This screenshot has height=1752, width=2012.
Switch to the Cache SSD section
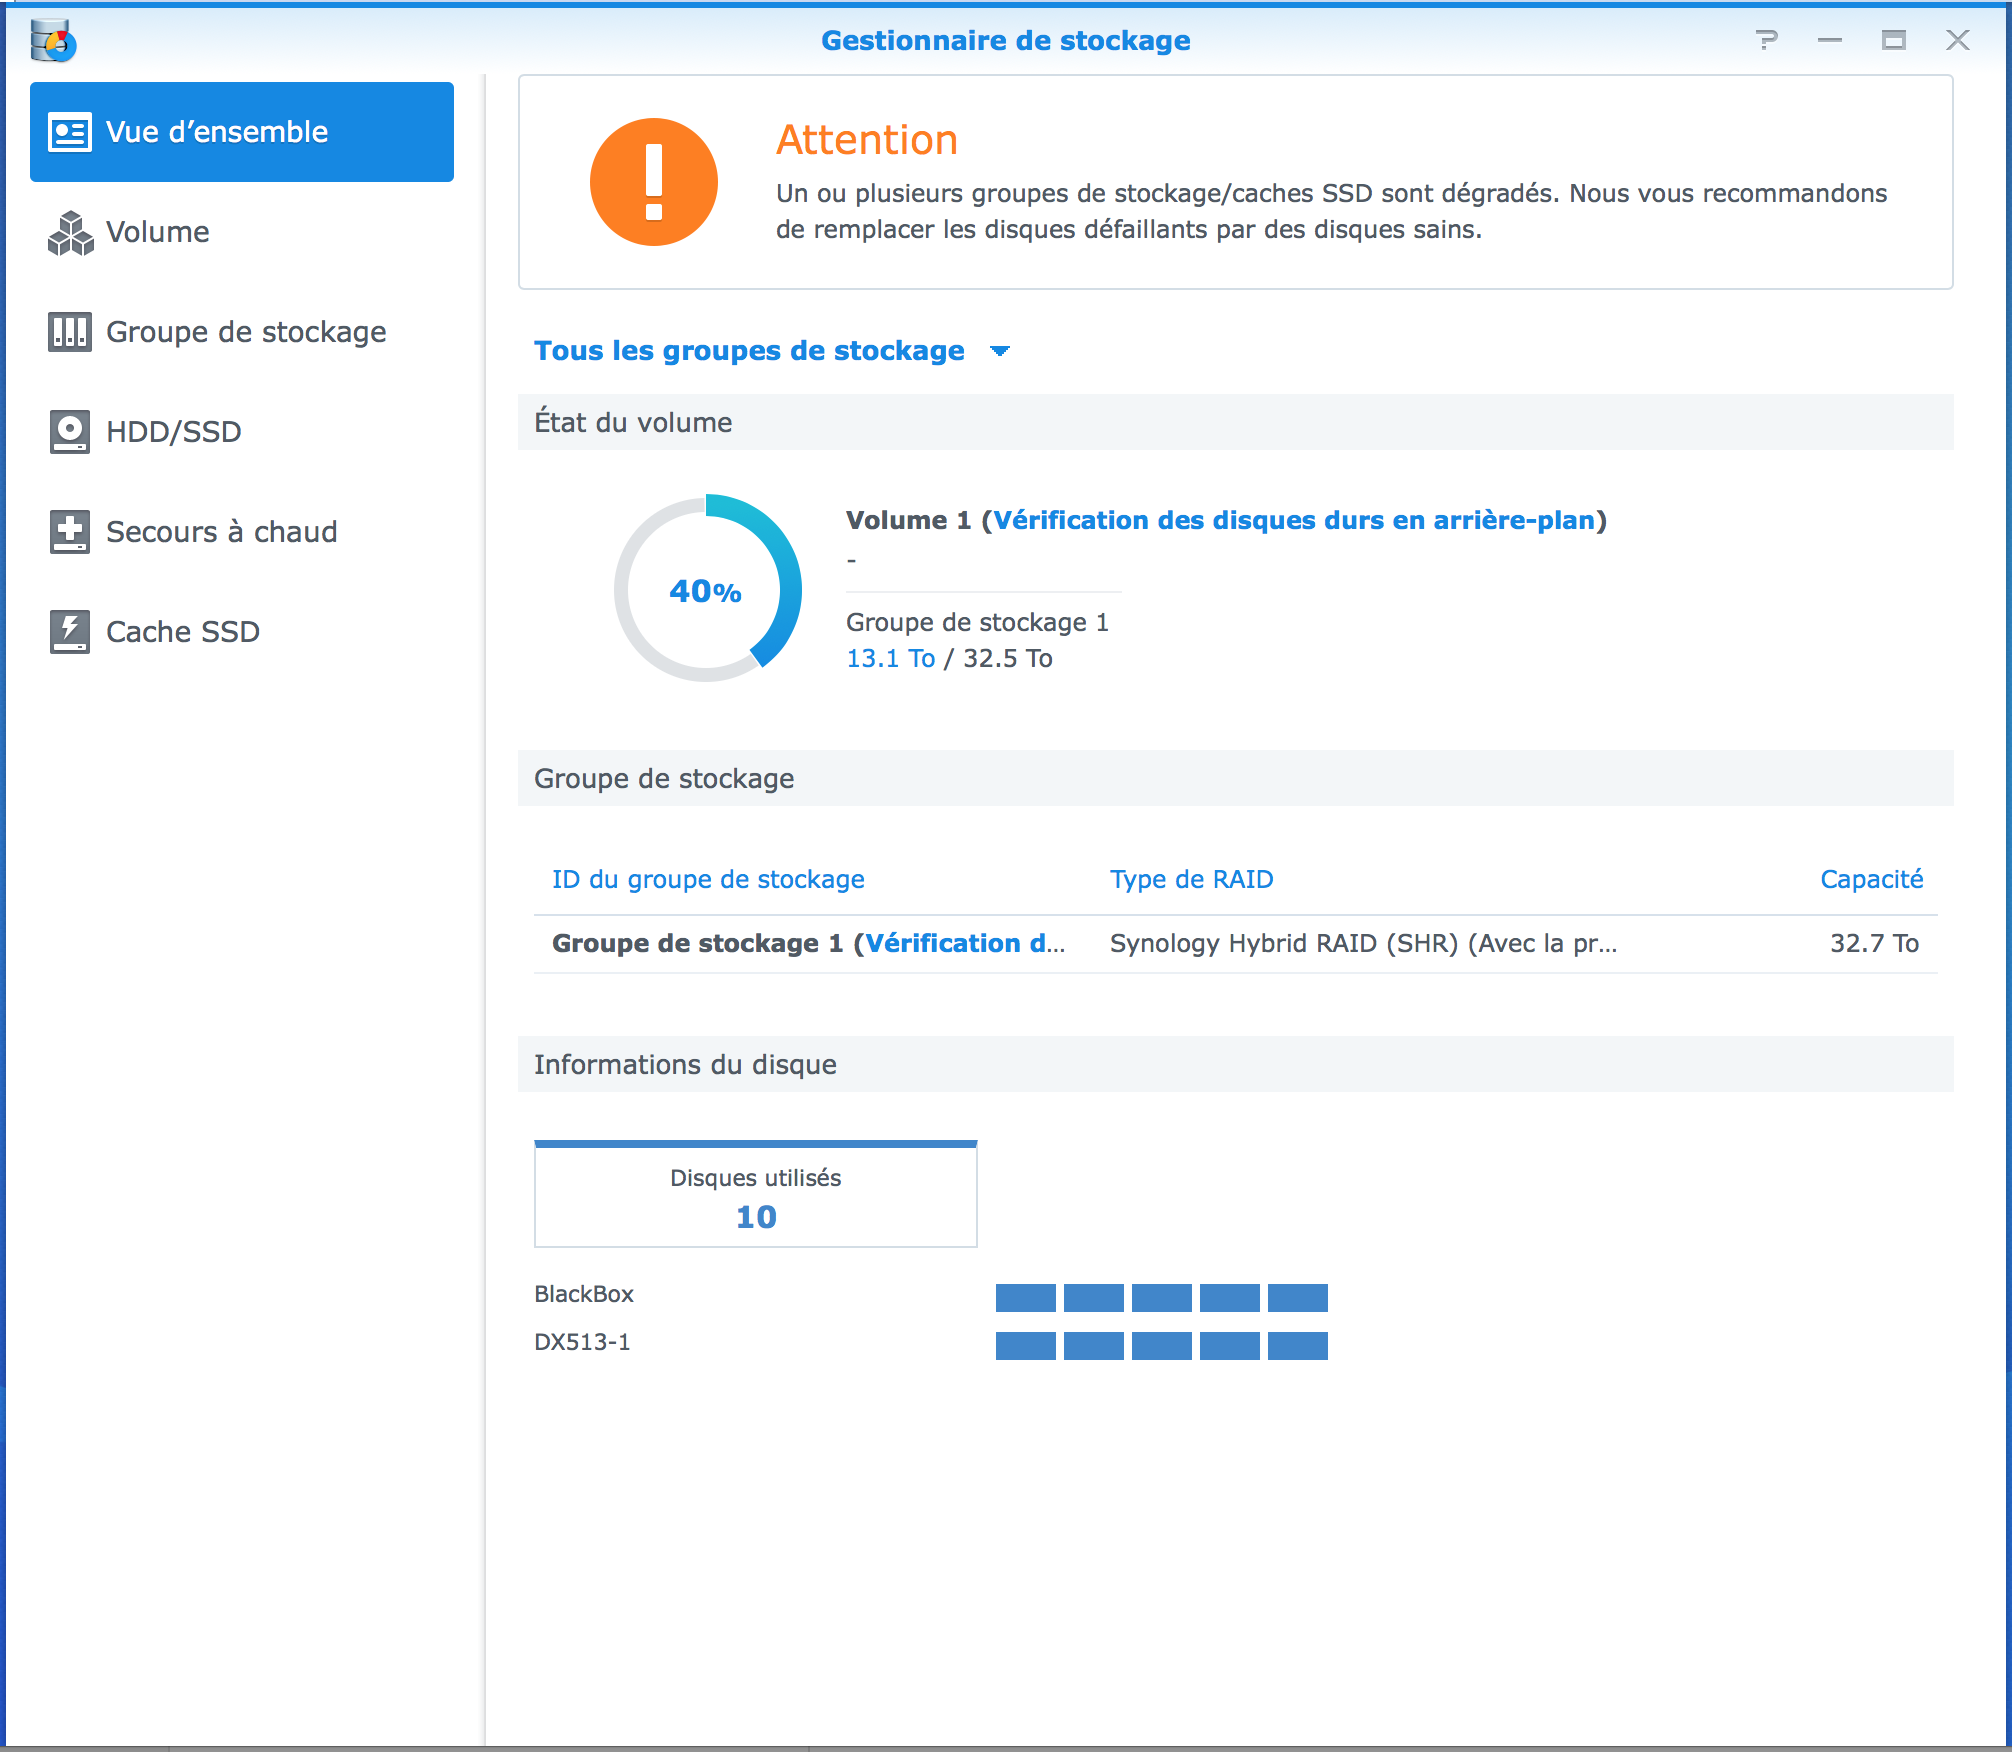[x=183, y=632]
